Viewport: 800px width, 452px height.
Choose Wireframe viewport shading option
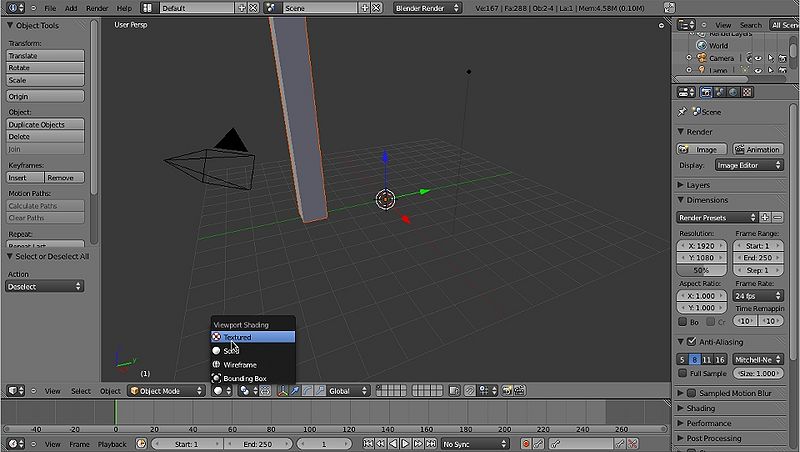pos(240,365)
